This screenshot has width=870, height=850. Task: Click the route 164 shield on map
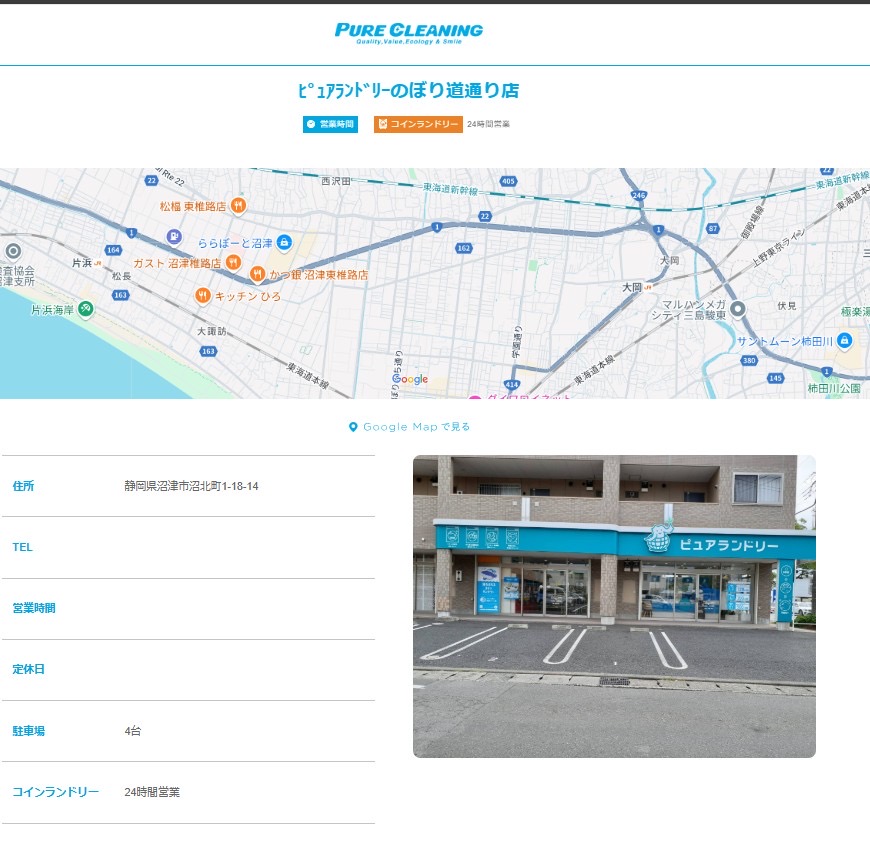click(113, 250)
